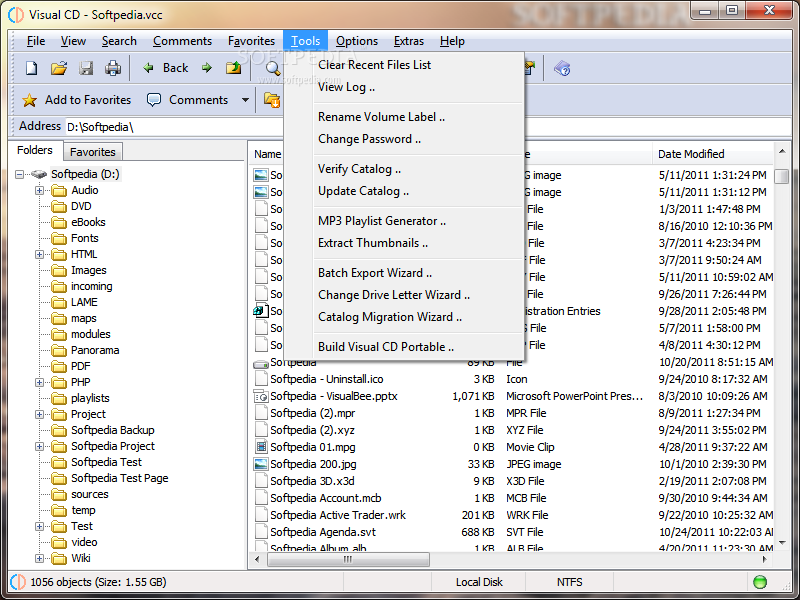
Task: Expand the Wiki folder node
Action: 39,558
